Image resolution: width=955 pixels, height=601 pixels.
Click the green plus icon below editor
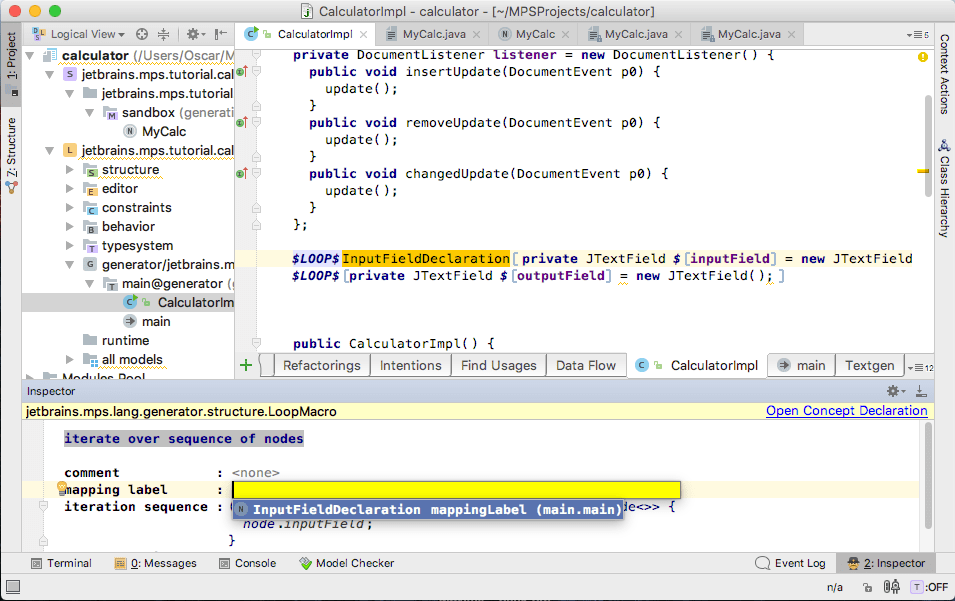click(246, 365)
